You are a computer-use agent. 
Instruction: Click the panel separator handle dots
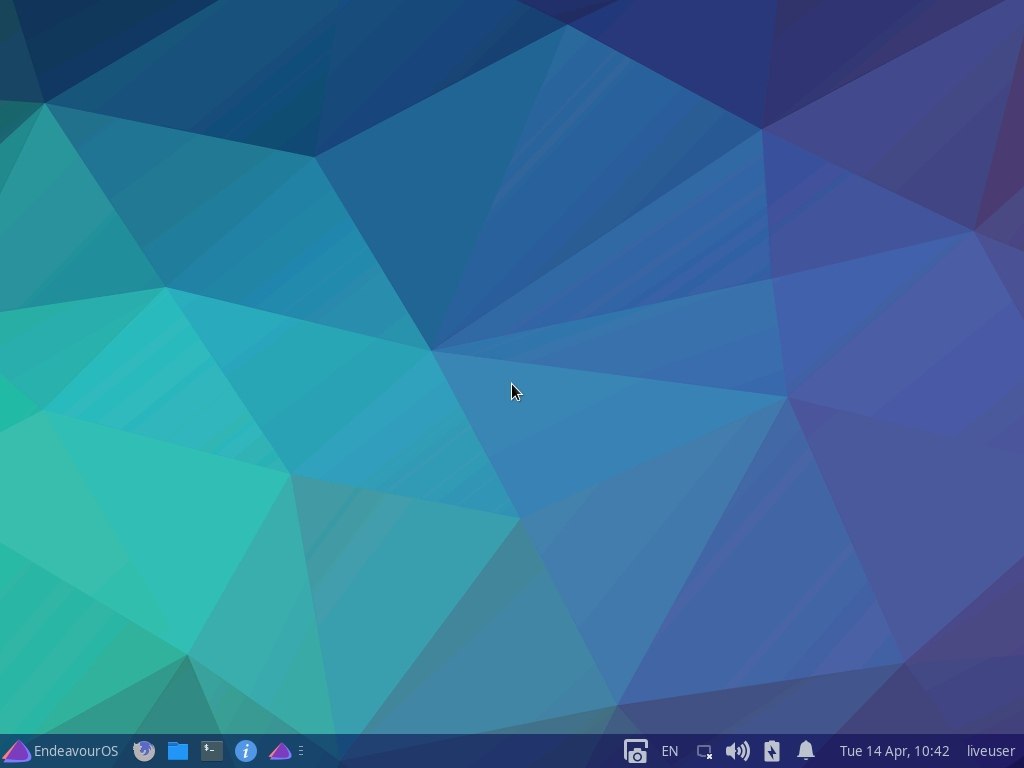pos(301,751)
